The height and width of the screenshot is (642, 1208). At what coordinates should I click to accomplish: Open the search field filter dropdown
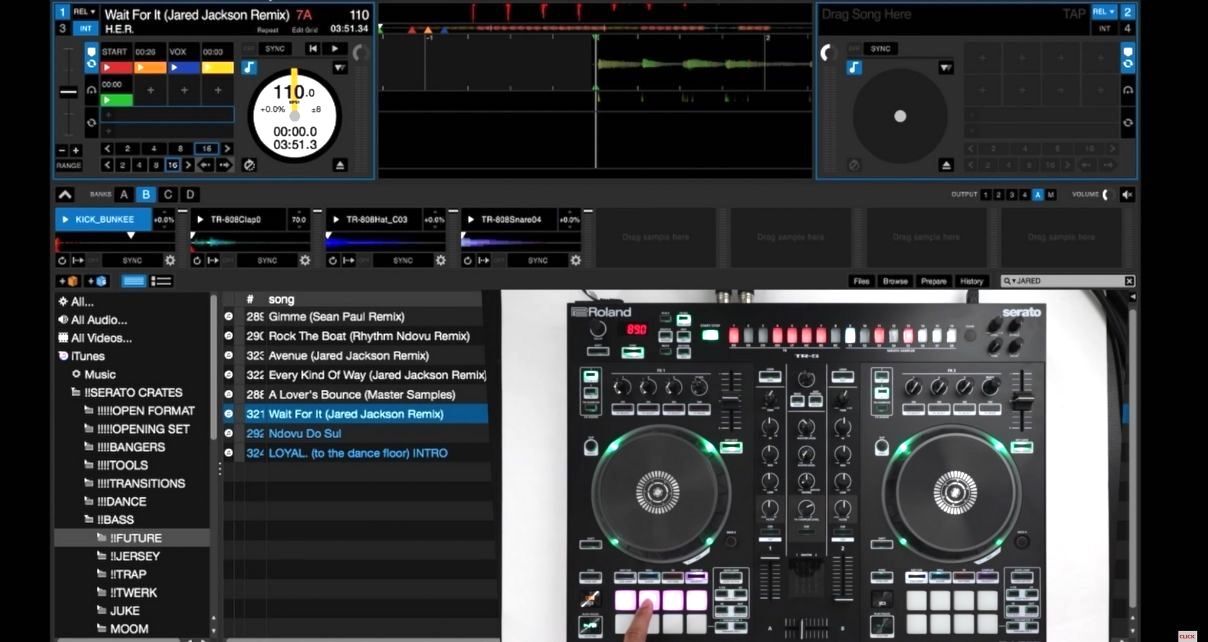(x=1012, y=281)
